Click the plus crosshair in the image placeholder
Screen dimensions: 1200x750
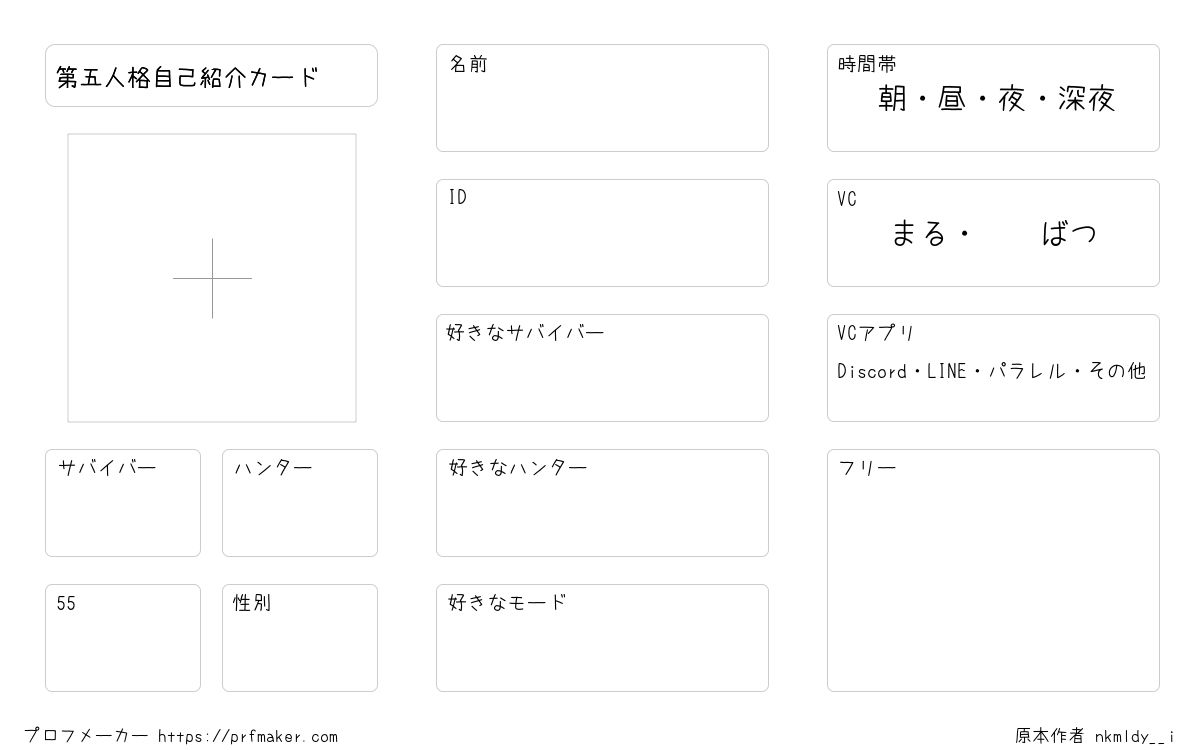[212, 278]
